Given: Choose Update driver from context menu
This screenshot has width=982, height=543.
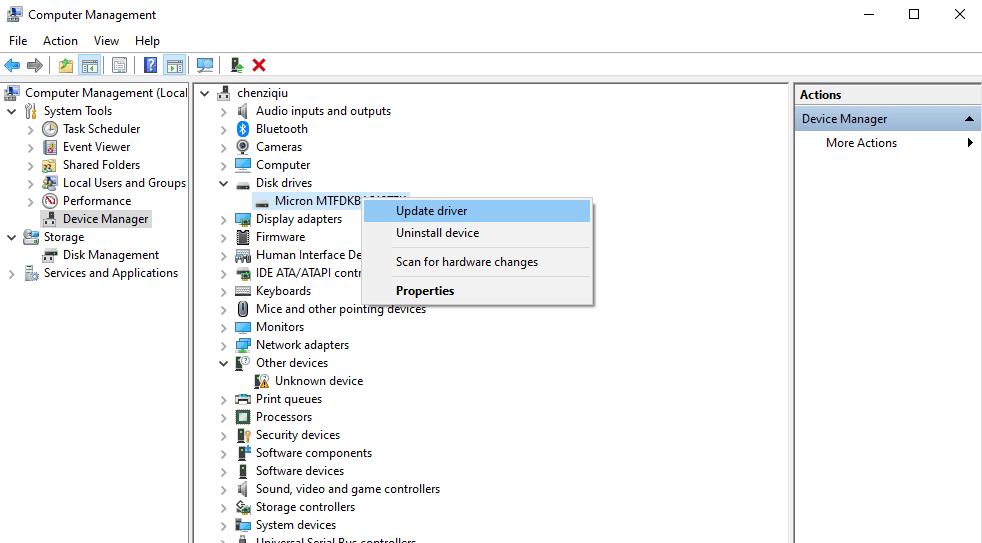Looking at the screenshot, I should (431, 211).
